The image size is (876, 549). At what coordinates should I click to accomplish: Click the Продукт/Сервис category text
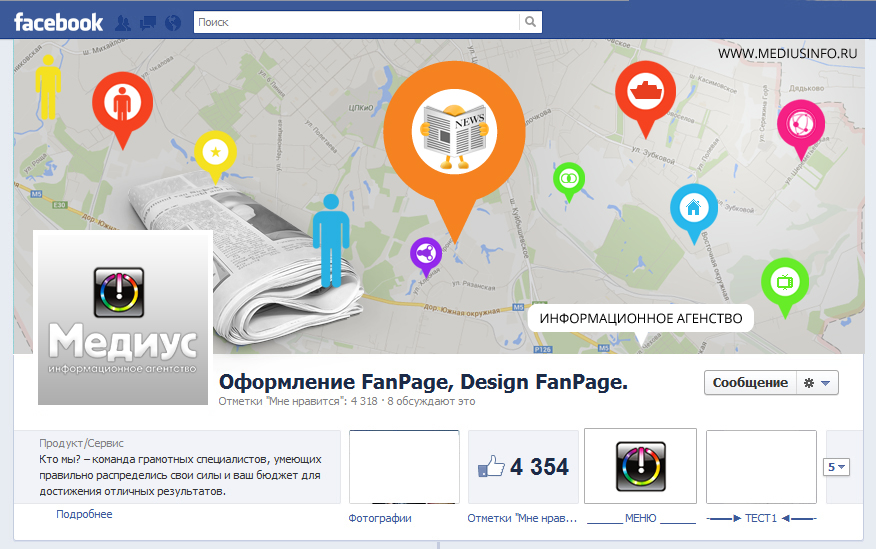tap(82, 443)
